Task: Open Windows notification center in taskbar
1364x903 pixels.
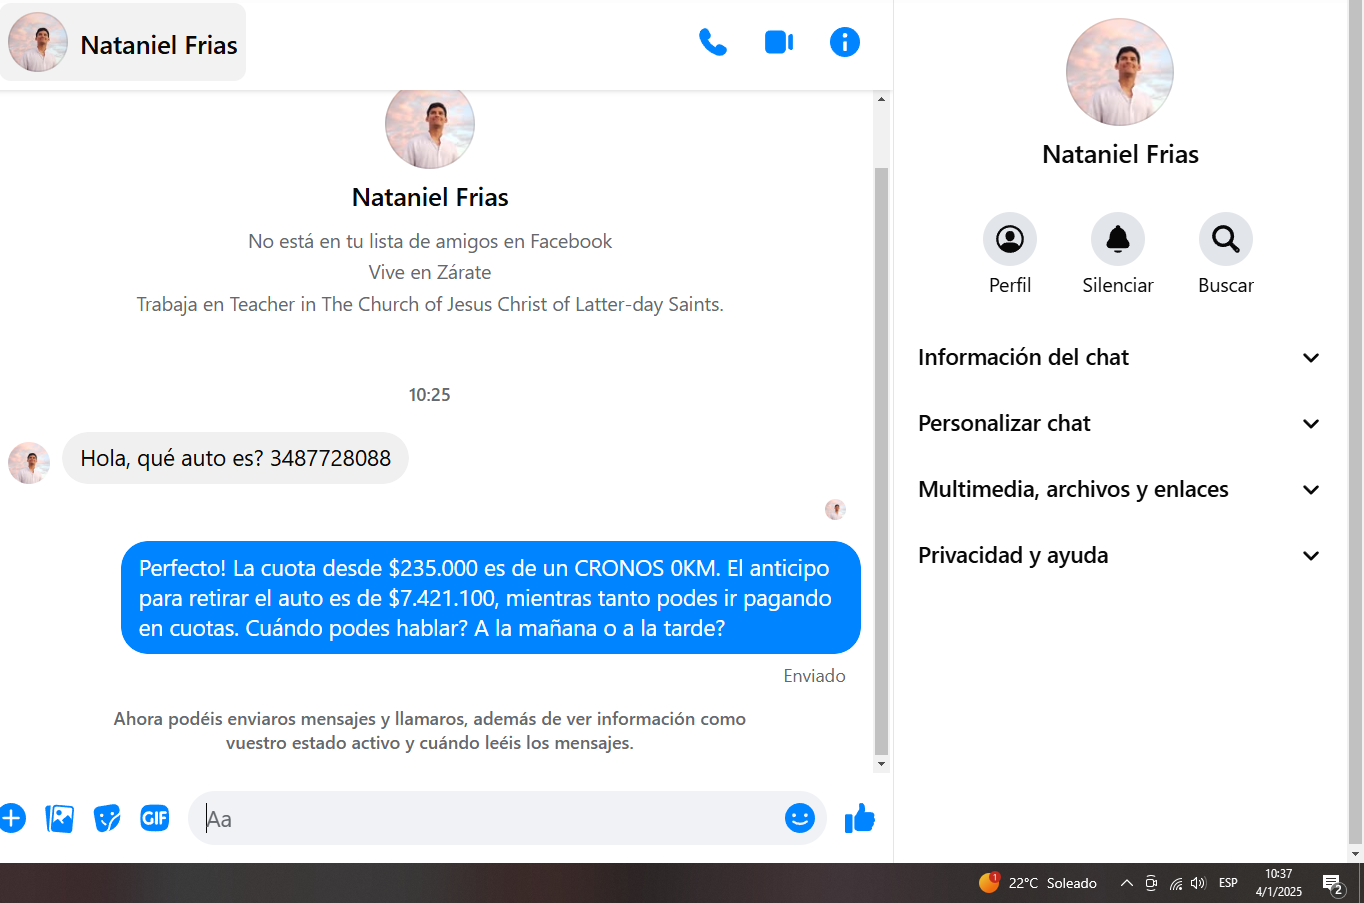Action: coord(1332,883)
